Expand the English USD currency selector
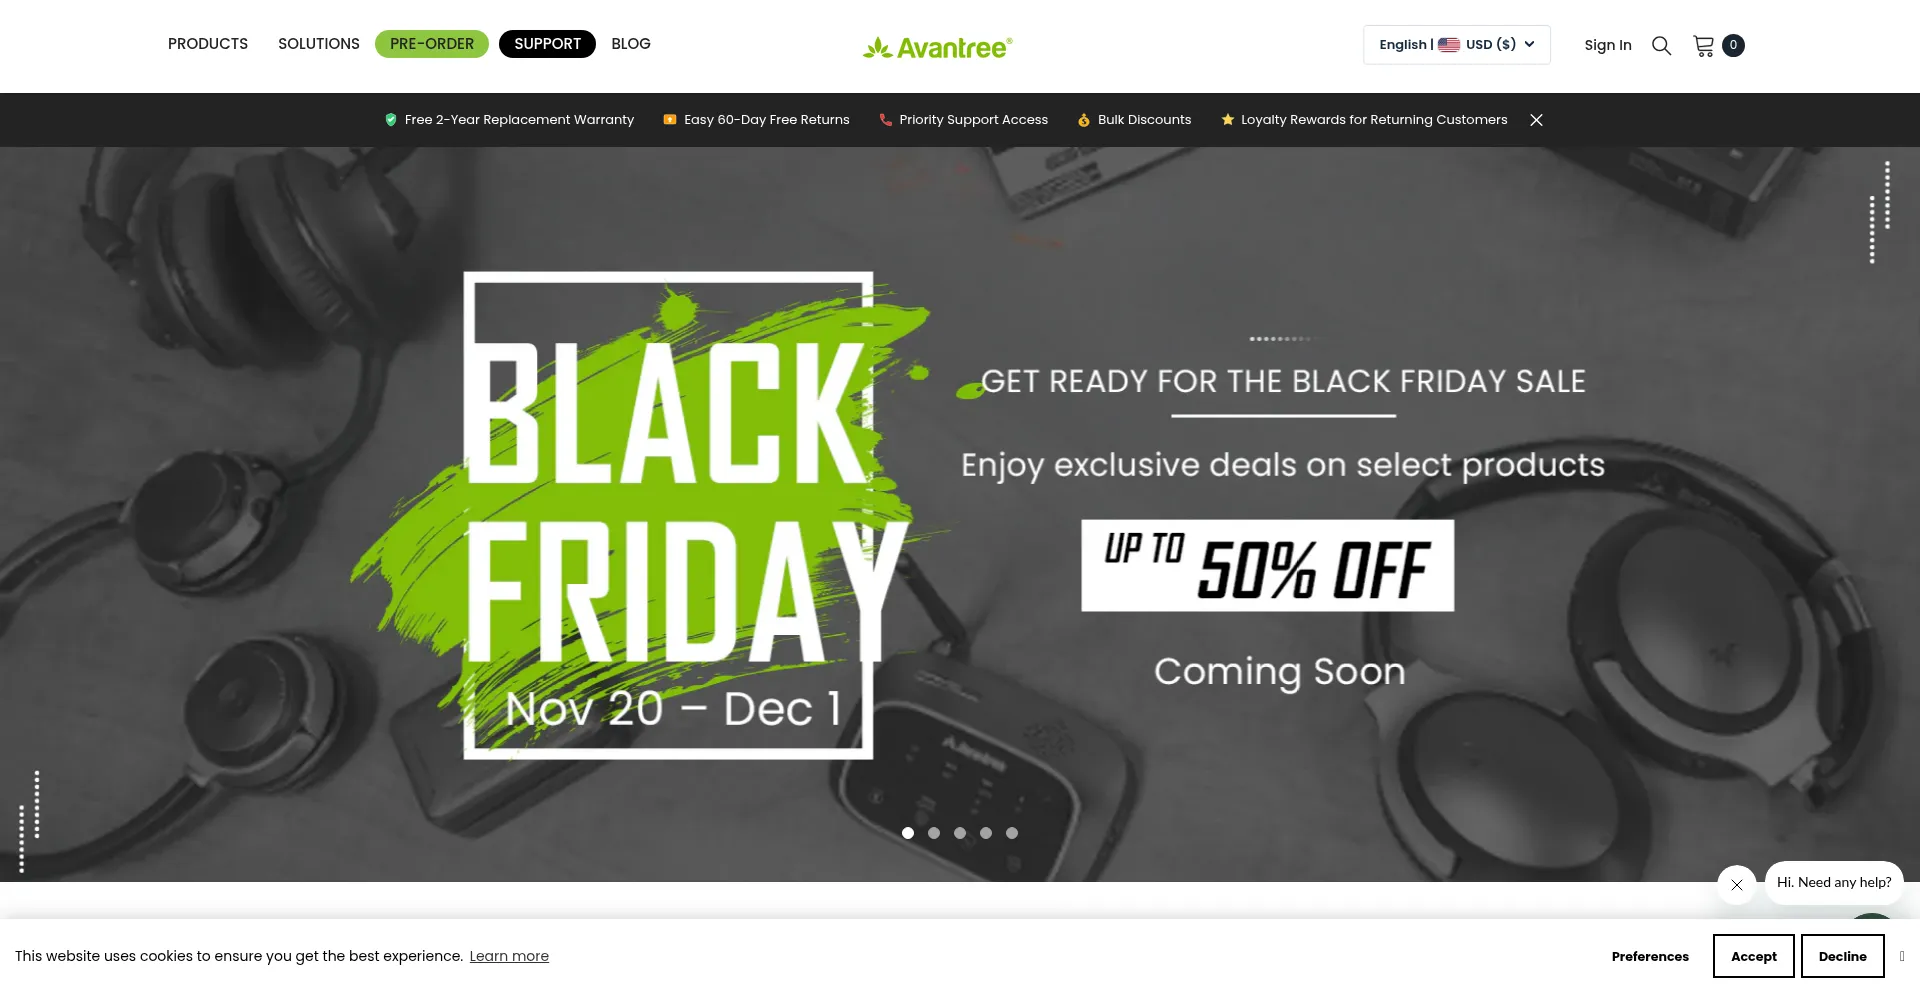The height and width of the screenshot is (993, 1920). coord(1456,45)
